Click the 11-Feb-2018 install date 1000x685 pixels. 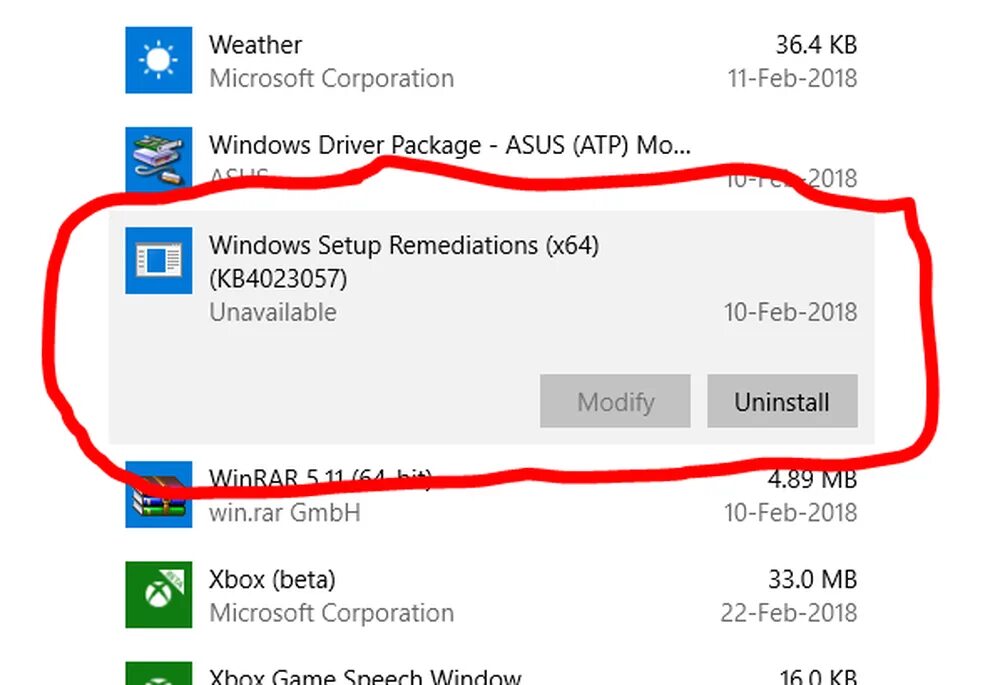click(792, 78)
